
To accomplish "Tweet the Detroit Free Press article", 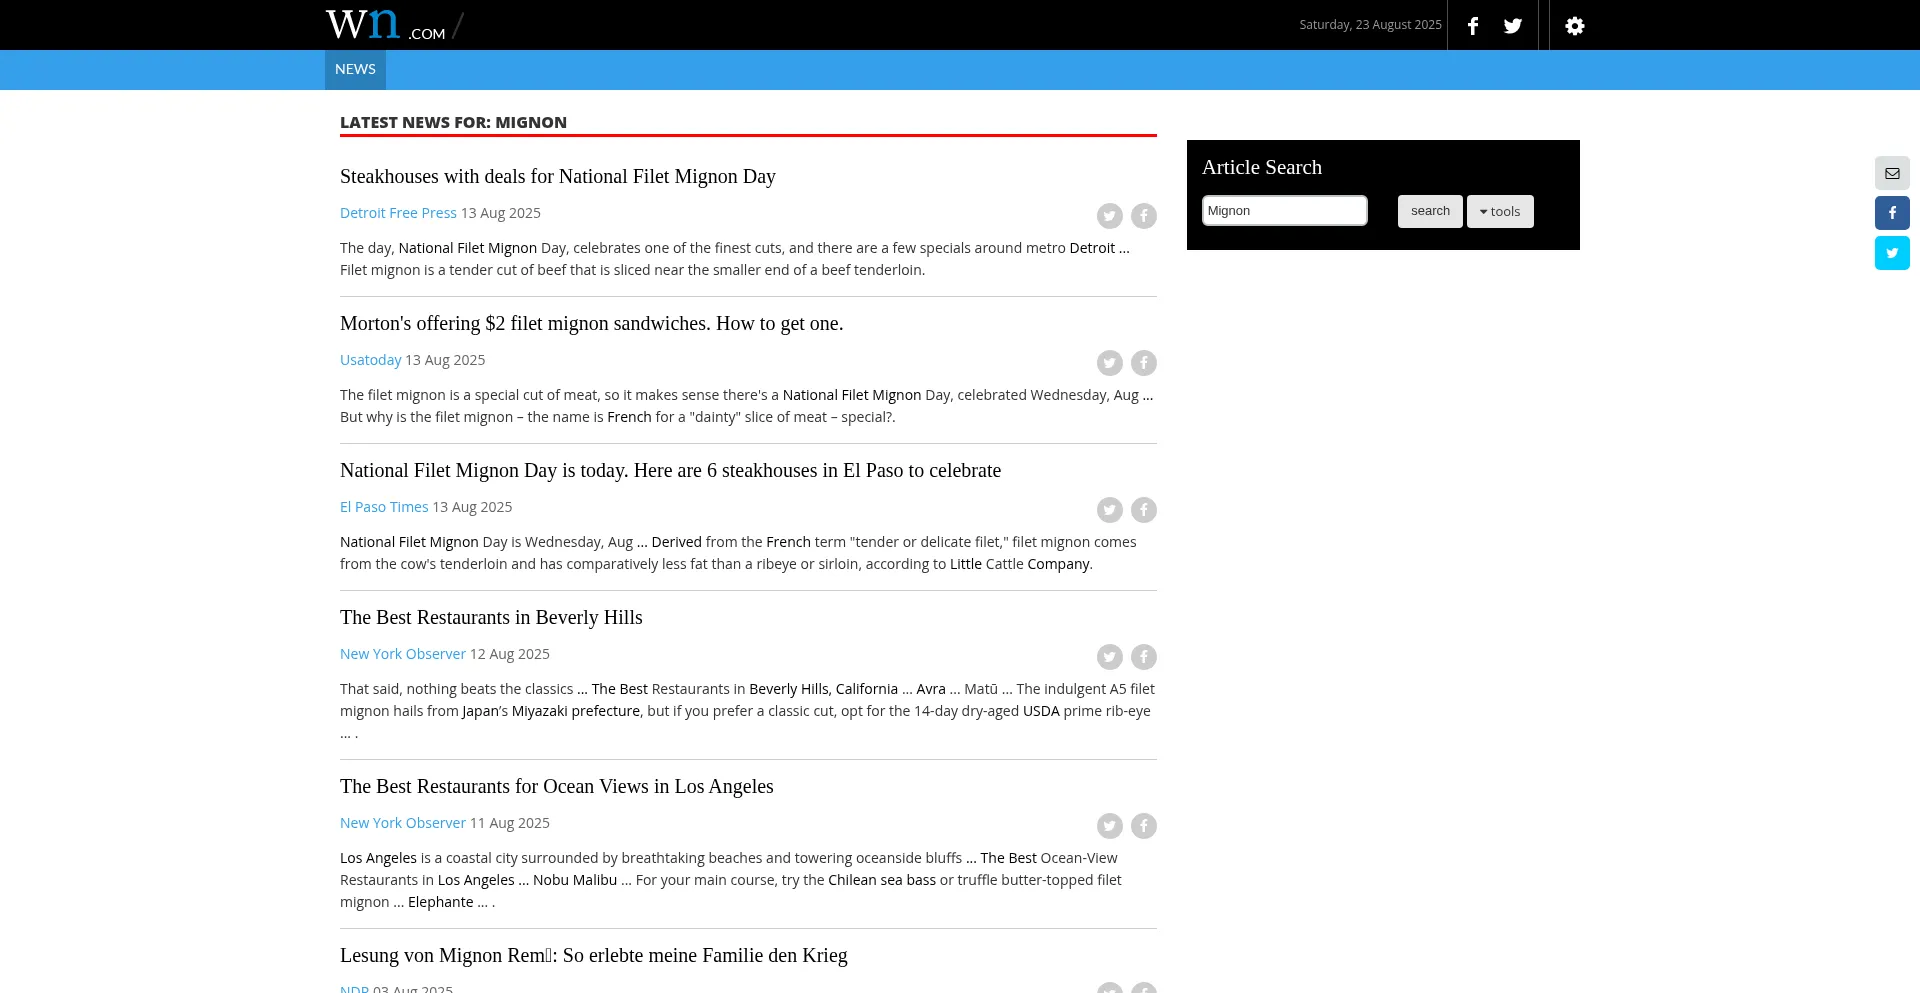I will click(x=1110, y=216).
